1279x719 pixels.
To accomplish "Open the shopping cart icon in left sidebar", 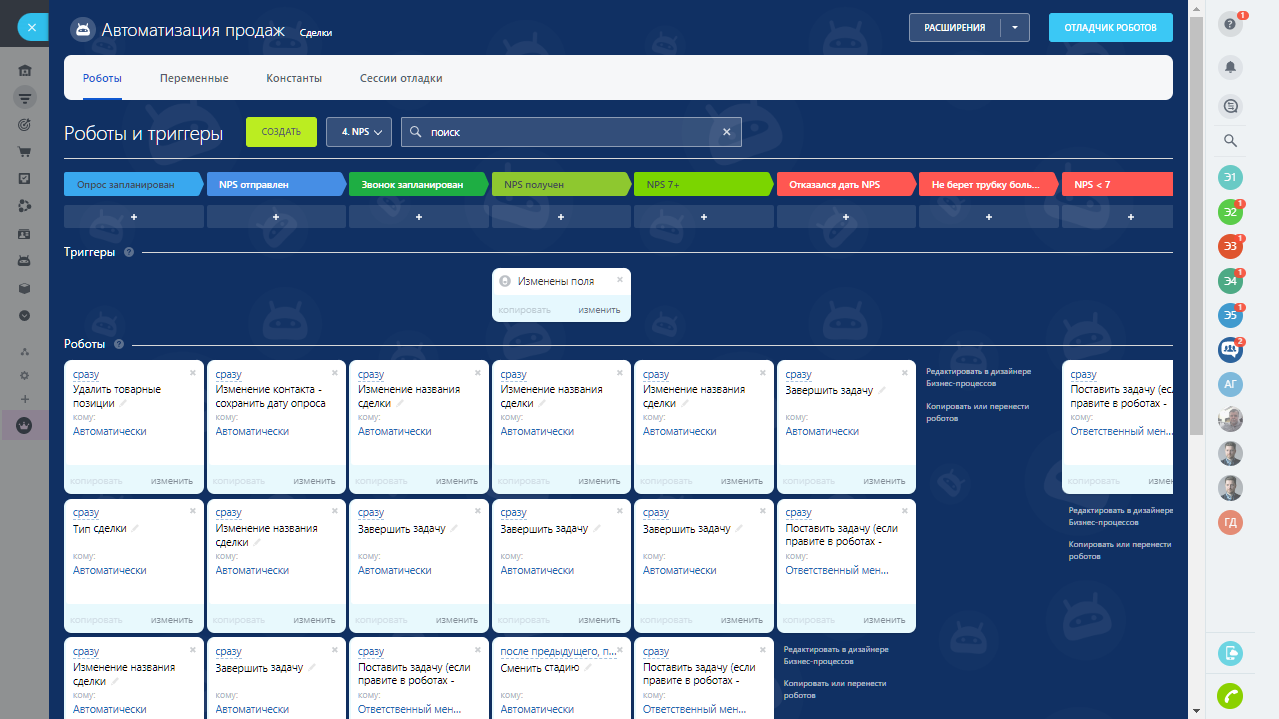I will click(25, 152).
